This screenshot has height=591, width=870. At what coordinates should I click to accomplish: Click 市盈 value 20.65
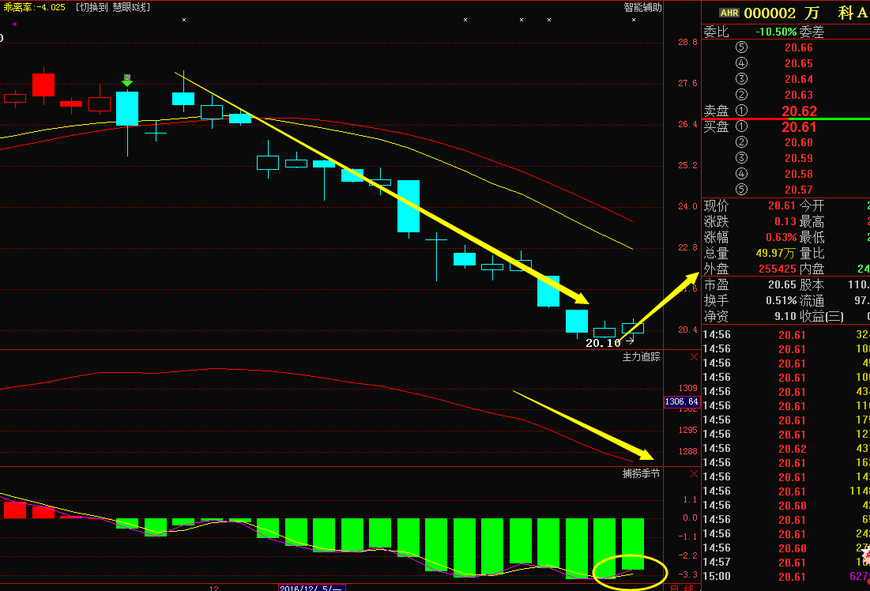pos(782,285)
